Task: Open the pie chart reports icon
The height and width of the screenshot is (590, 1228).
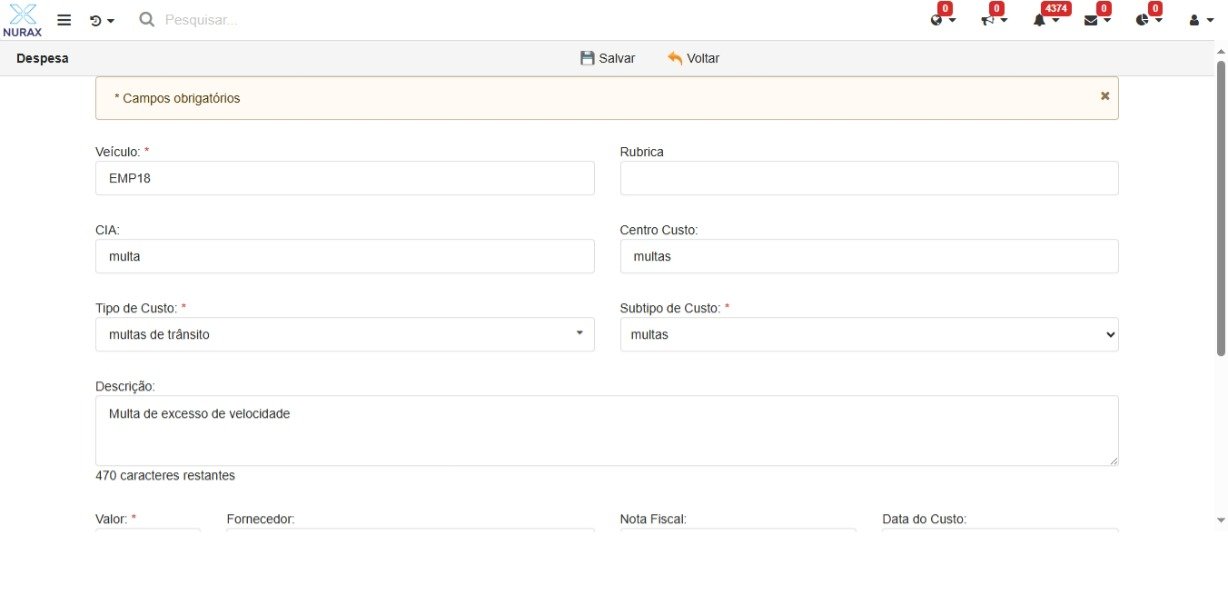Action: (x=1148, y=19)
